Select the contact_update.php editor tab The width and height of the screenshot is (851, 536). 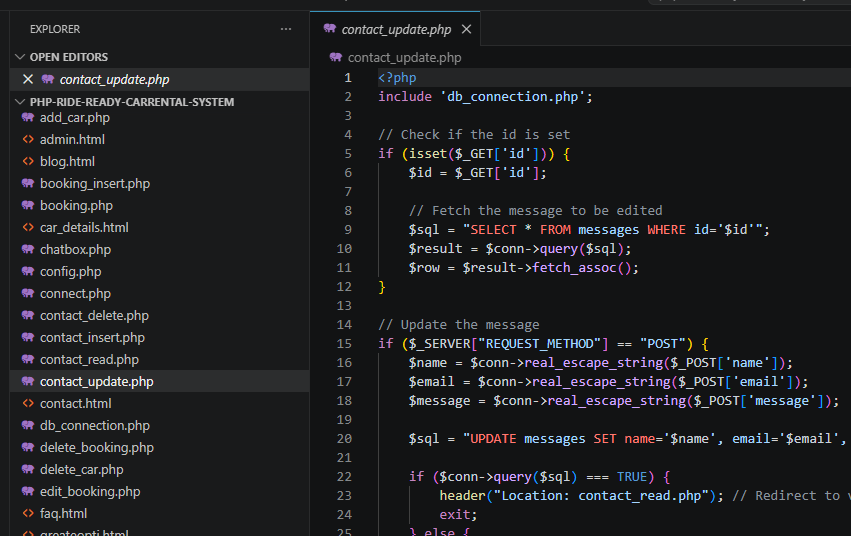point(395,30)
